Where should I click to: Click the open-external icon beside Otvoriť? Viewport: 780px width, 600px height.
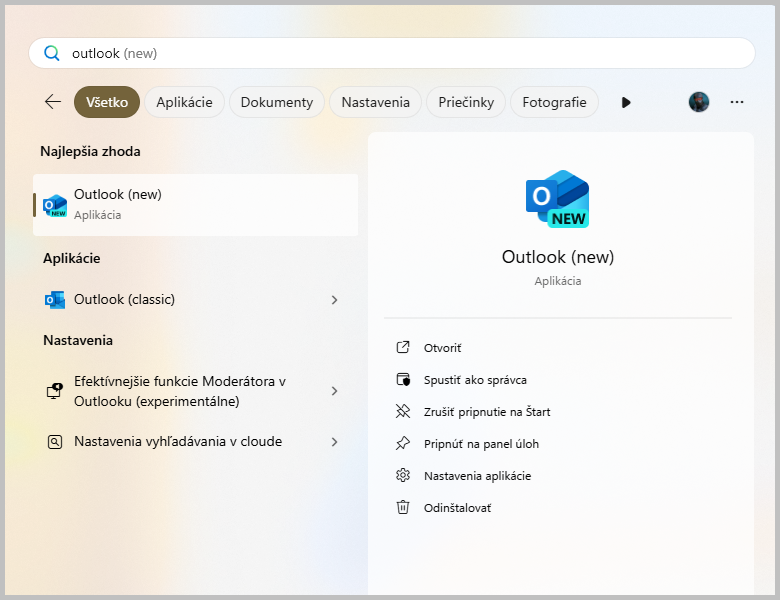(x=403, y=347)
